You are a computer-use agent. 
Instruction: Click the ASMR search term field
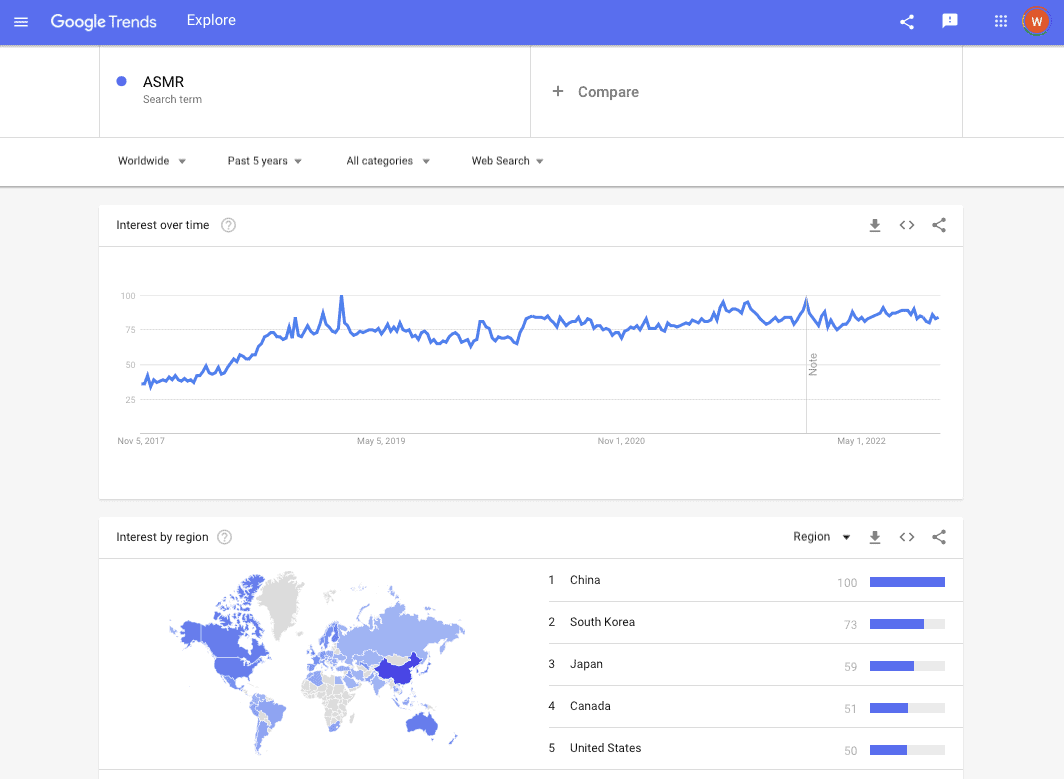tap(315, 92)
